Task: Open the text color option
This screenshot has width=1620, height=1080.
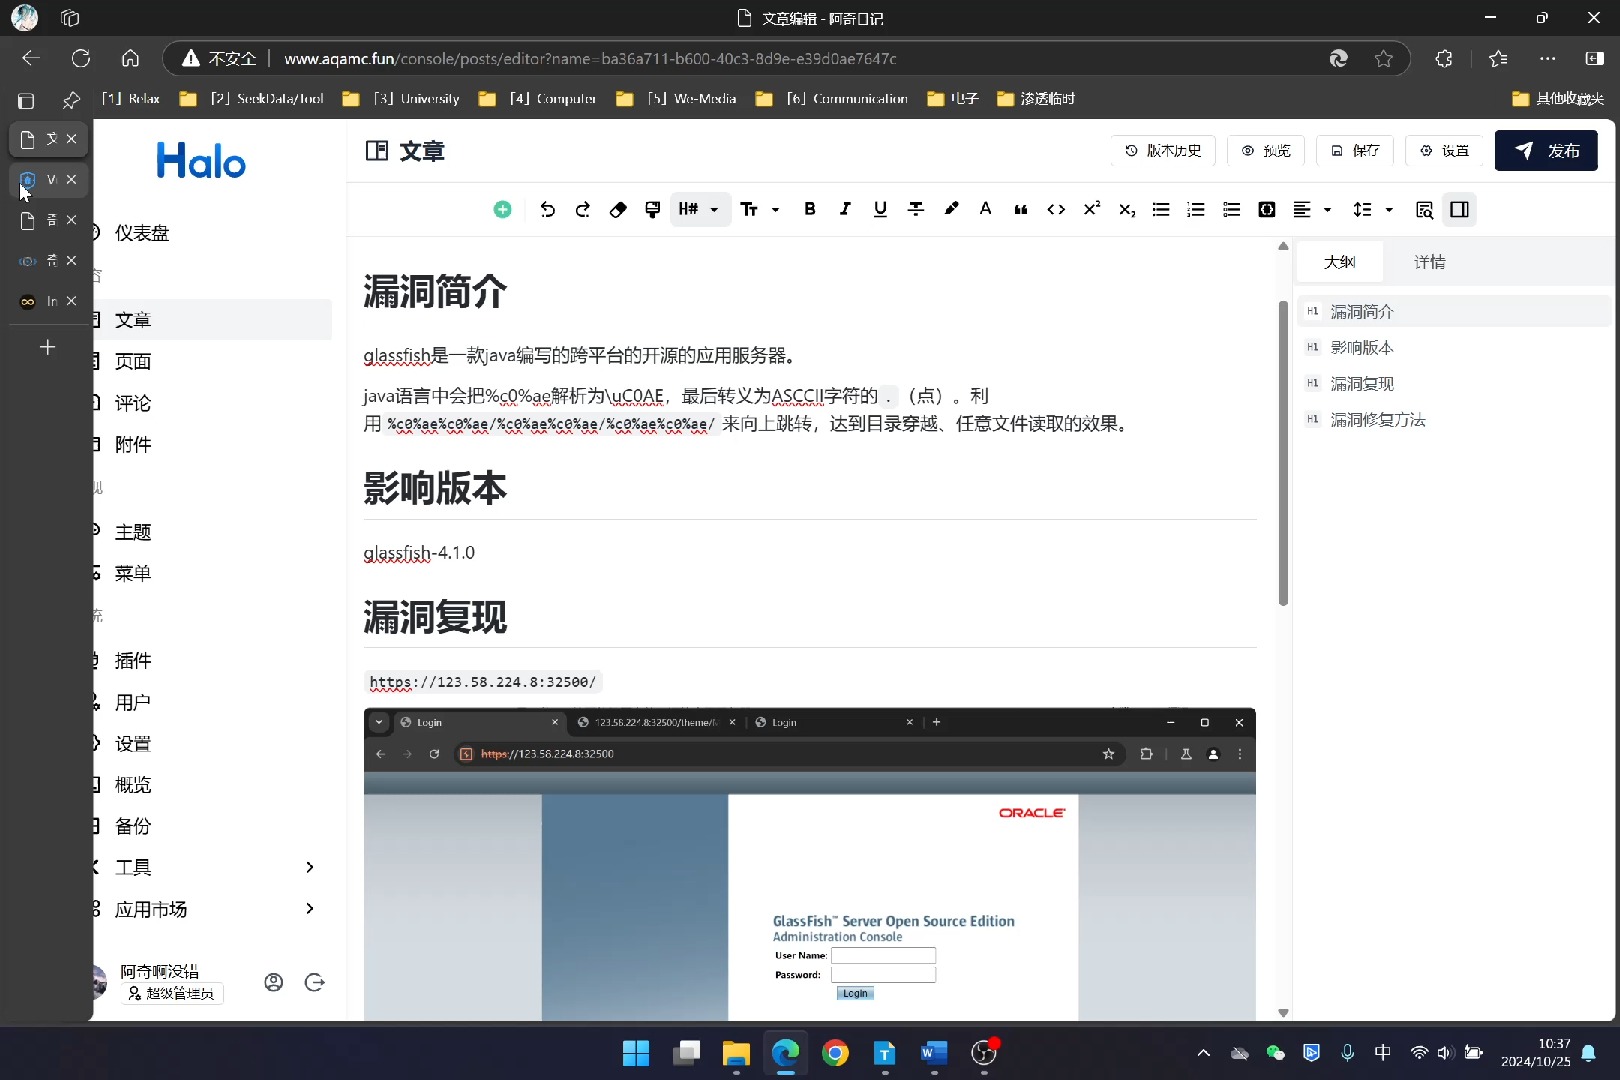Action: pyautogui.click(x=986, y=209)
